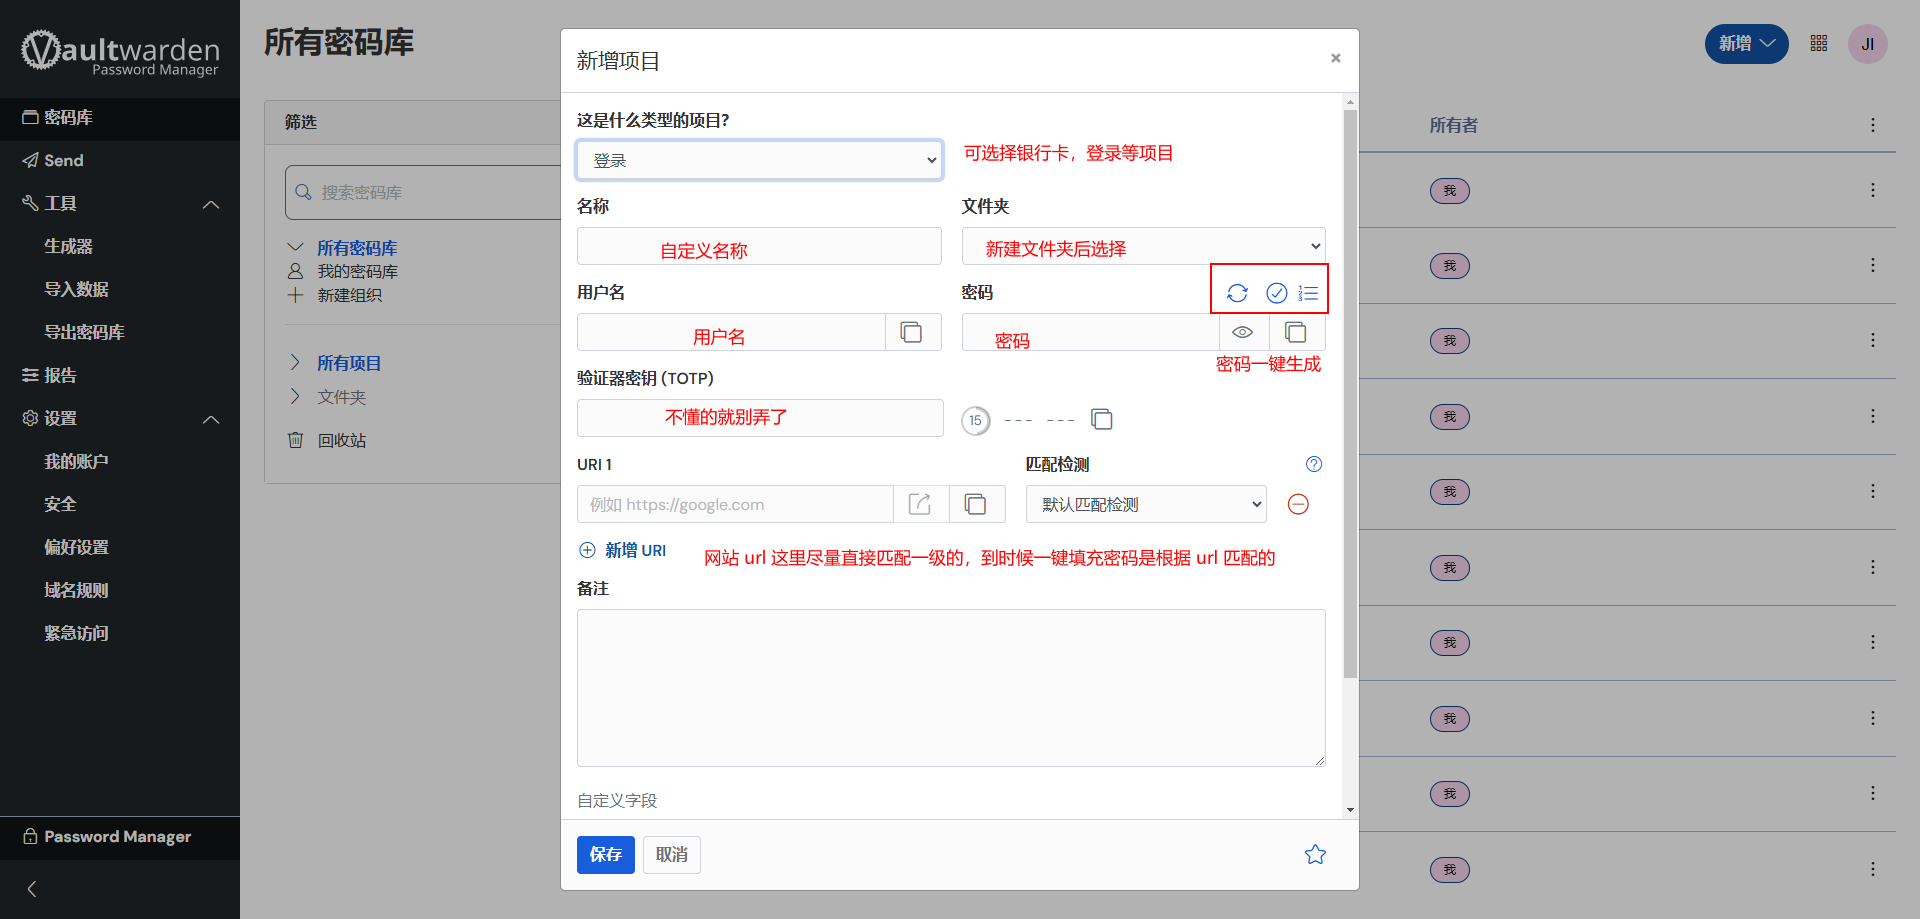
Task: Select 我的密码库 filter
Action: (x=357, y=272)
